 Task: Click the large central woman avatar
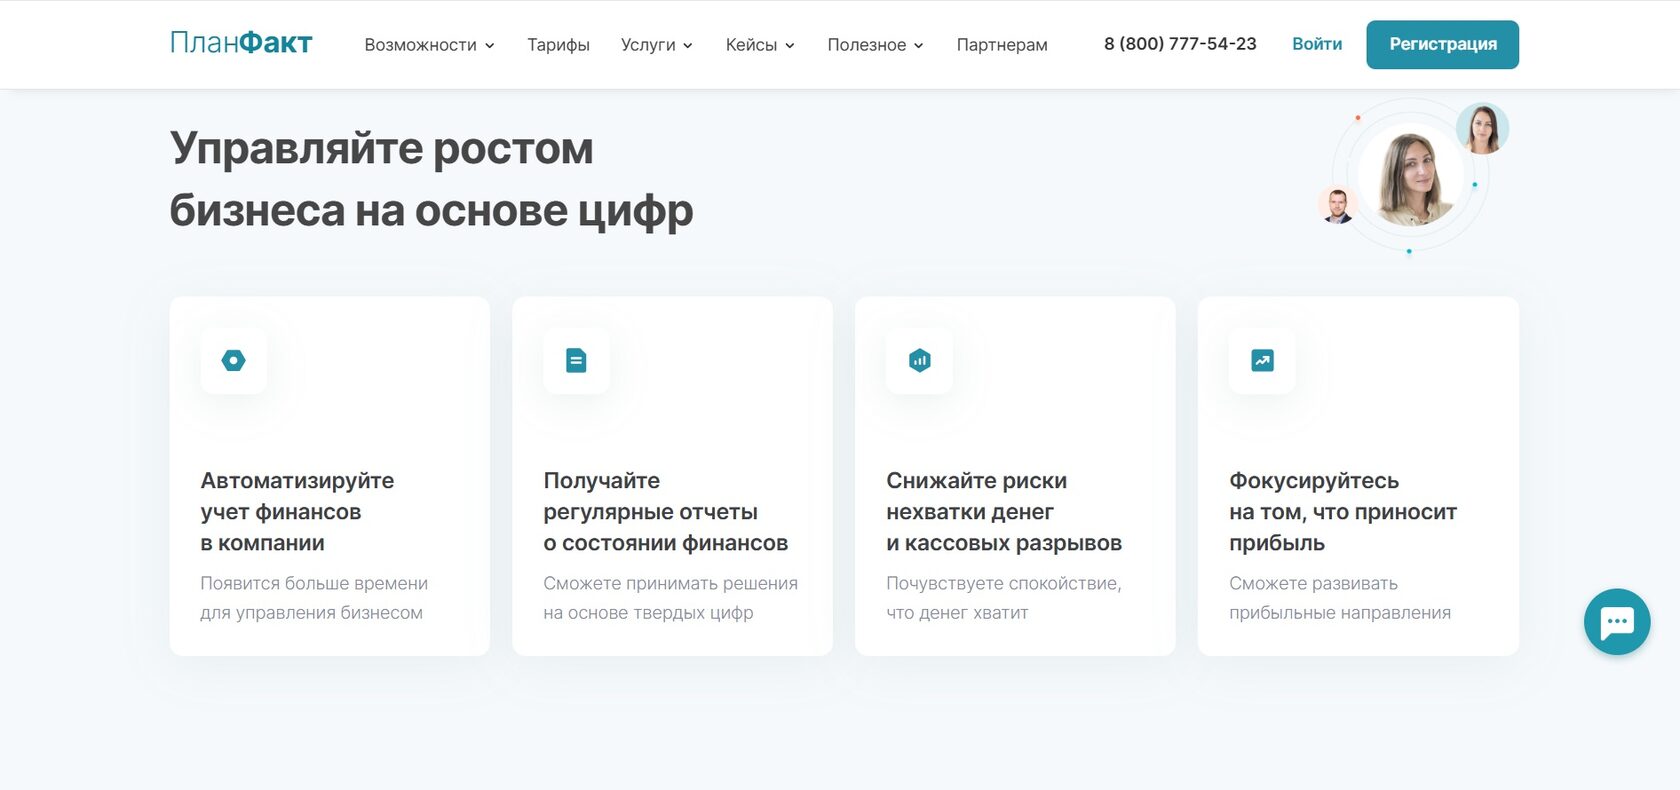(x=1412, y=178)
